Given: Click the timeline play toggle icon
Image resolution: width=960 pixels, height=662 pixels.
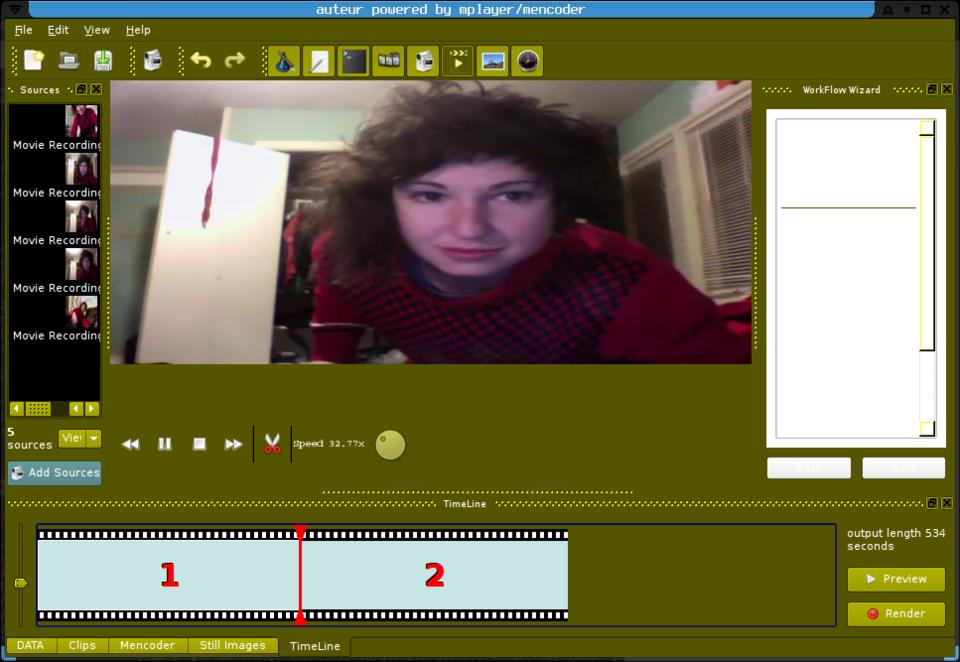Looking at the screenshot, I should (x=458, y=62).
